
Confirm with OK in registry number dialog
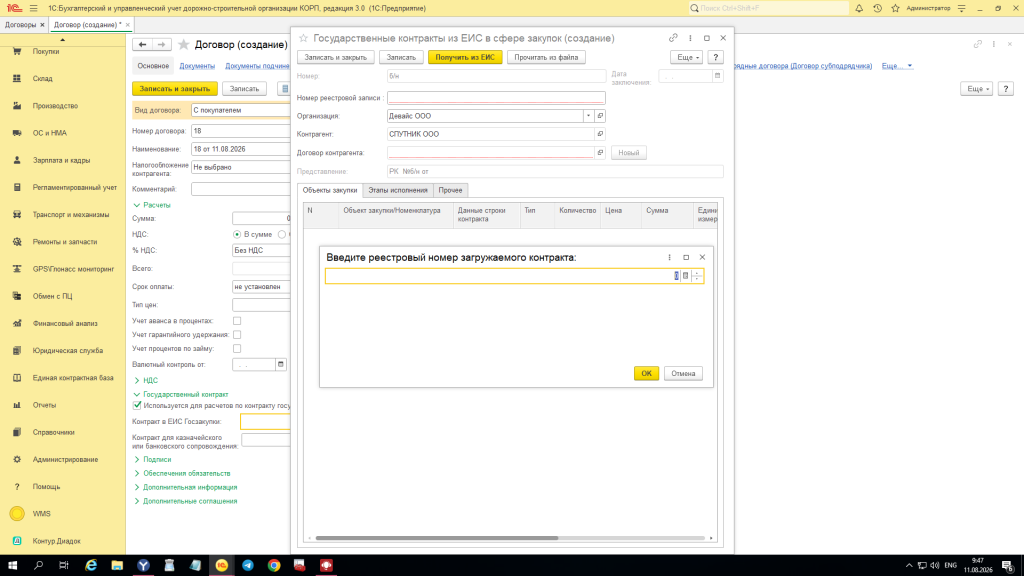tap(646, 374)
